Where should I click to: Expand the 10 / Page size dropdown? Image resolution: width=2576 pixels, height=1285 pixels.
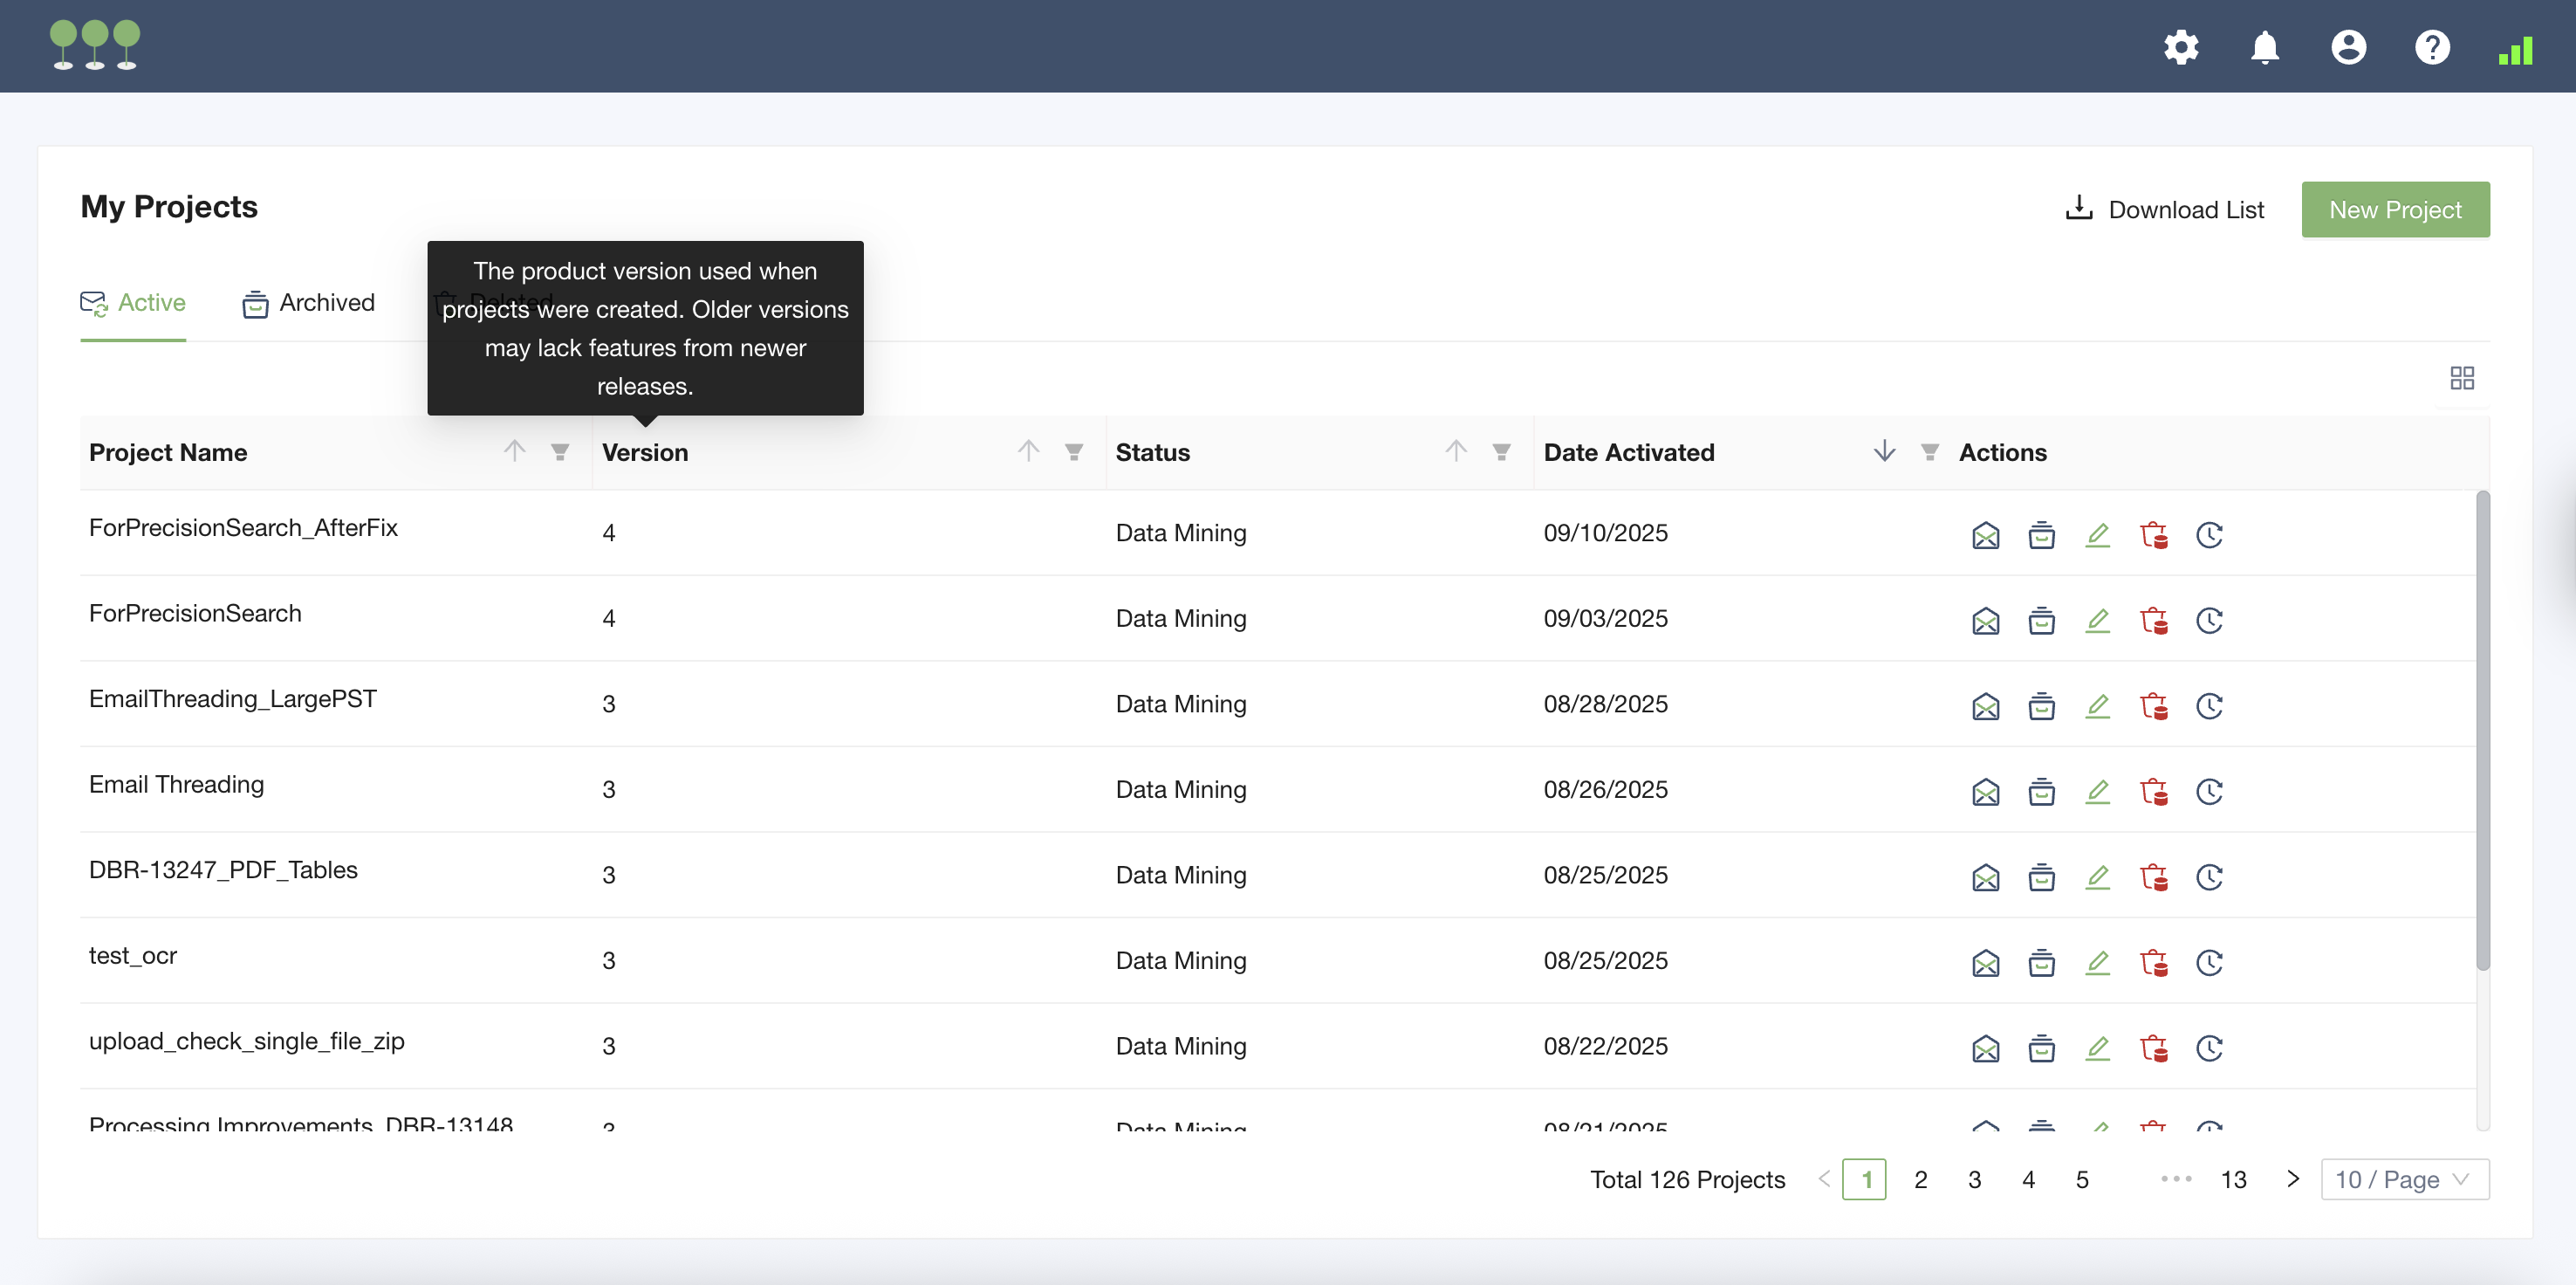tap(2404, 1180)
